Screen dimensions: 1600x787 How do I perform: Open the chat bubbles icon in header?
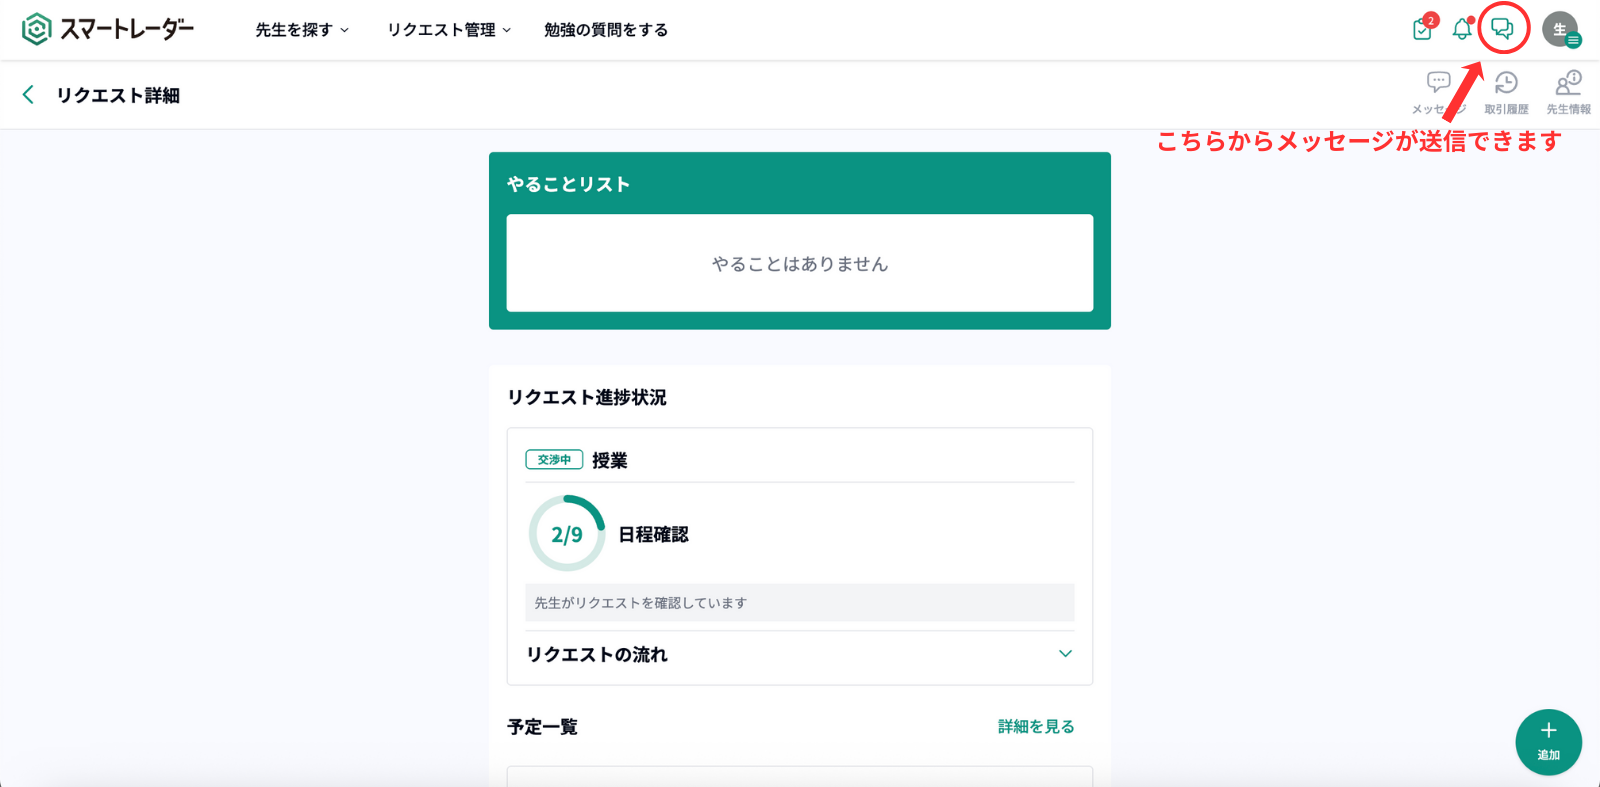pyautogui.click(x=1502, y=29)
